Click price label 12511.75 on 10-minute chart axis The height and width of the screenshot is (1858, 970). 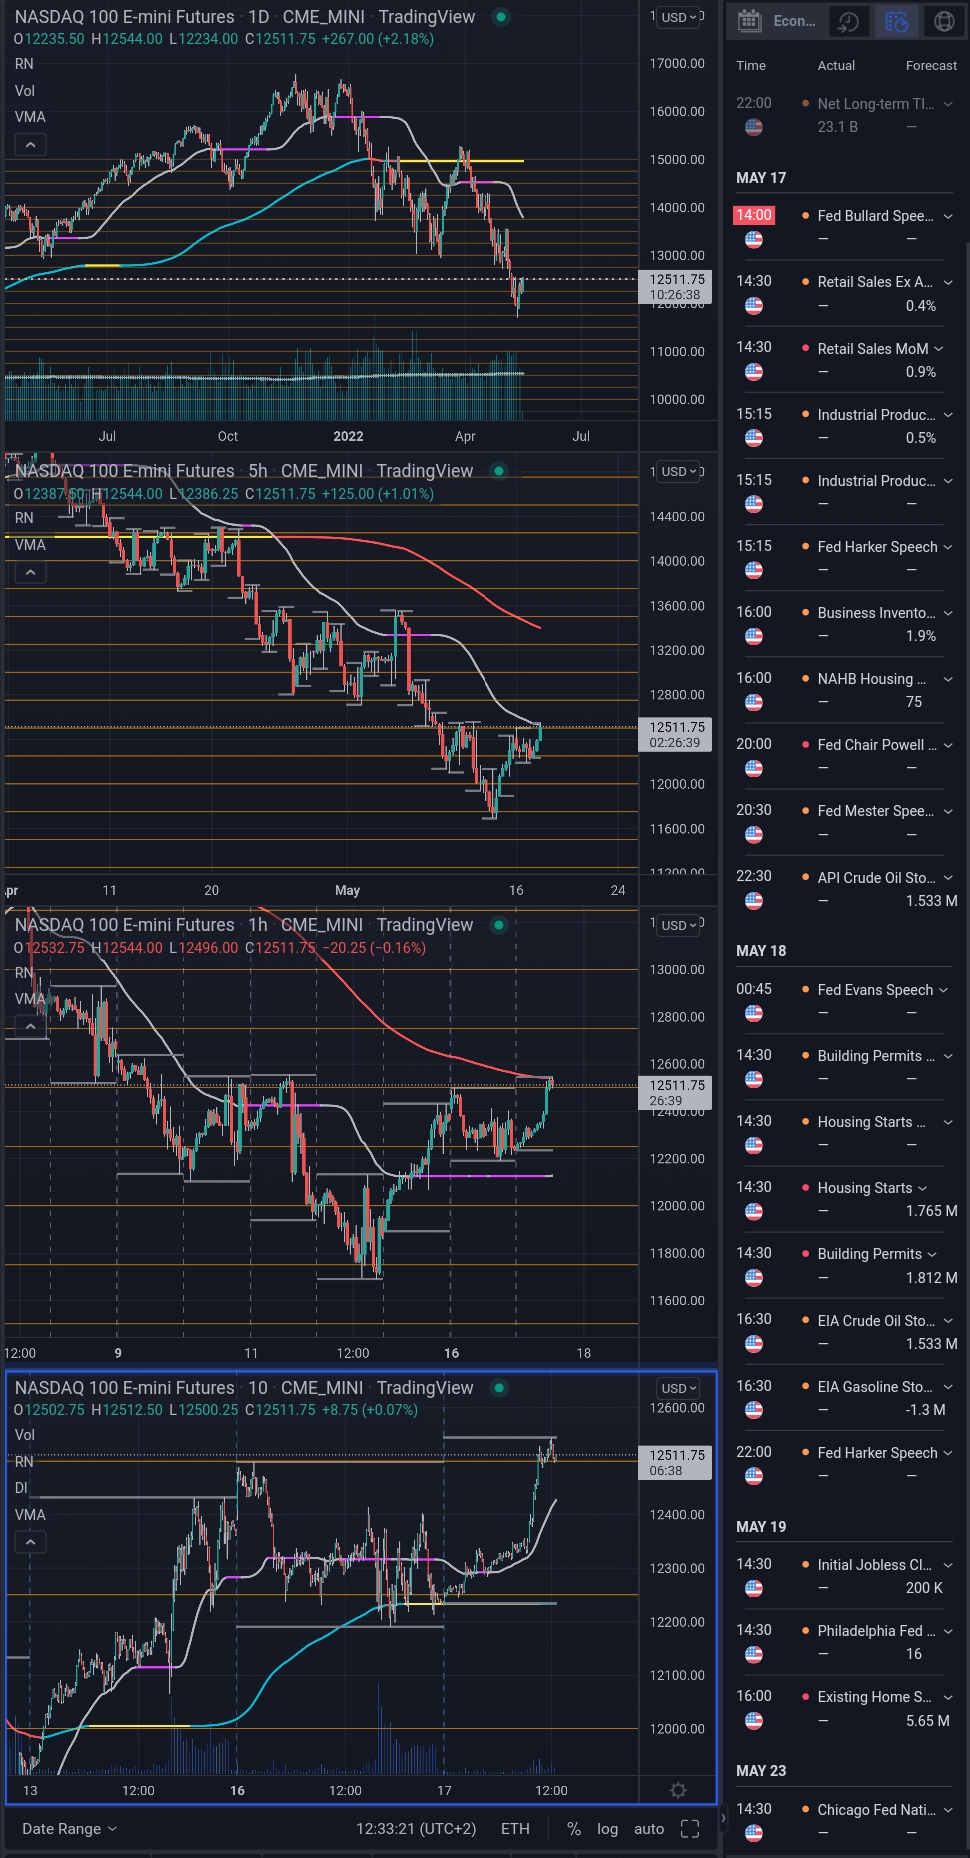(x=675, y=1463)
